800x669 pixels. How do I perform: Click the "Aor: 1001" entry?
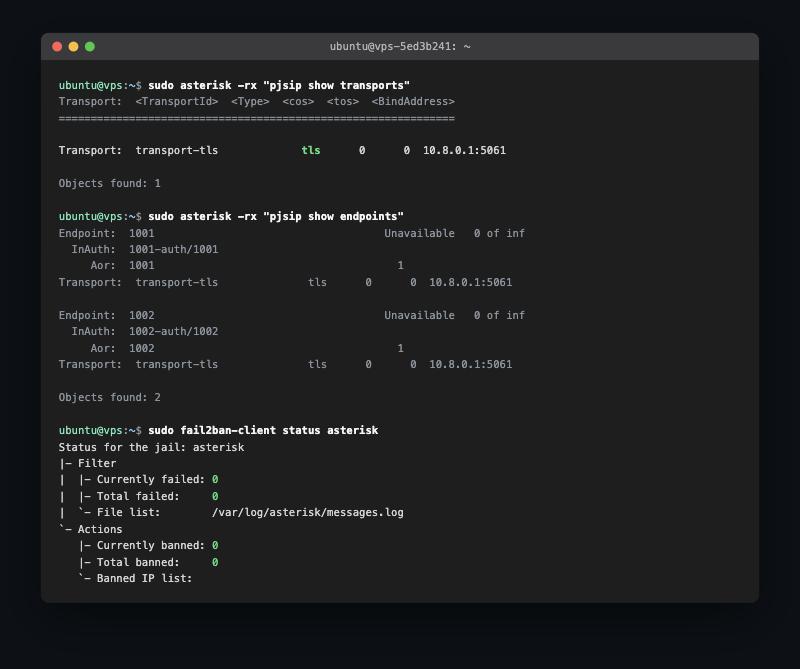tap(122, 265)
